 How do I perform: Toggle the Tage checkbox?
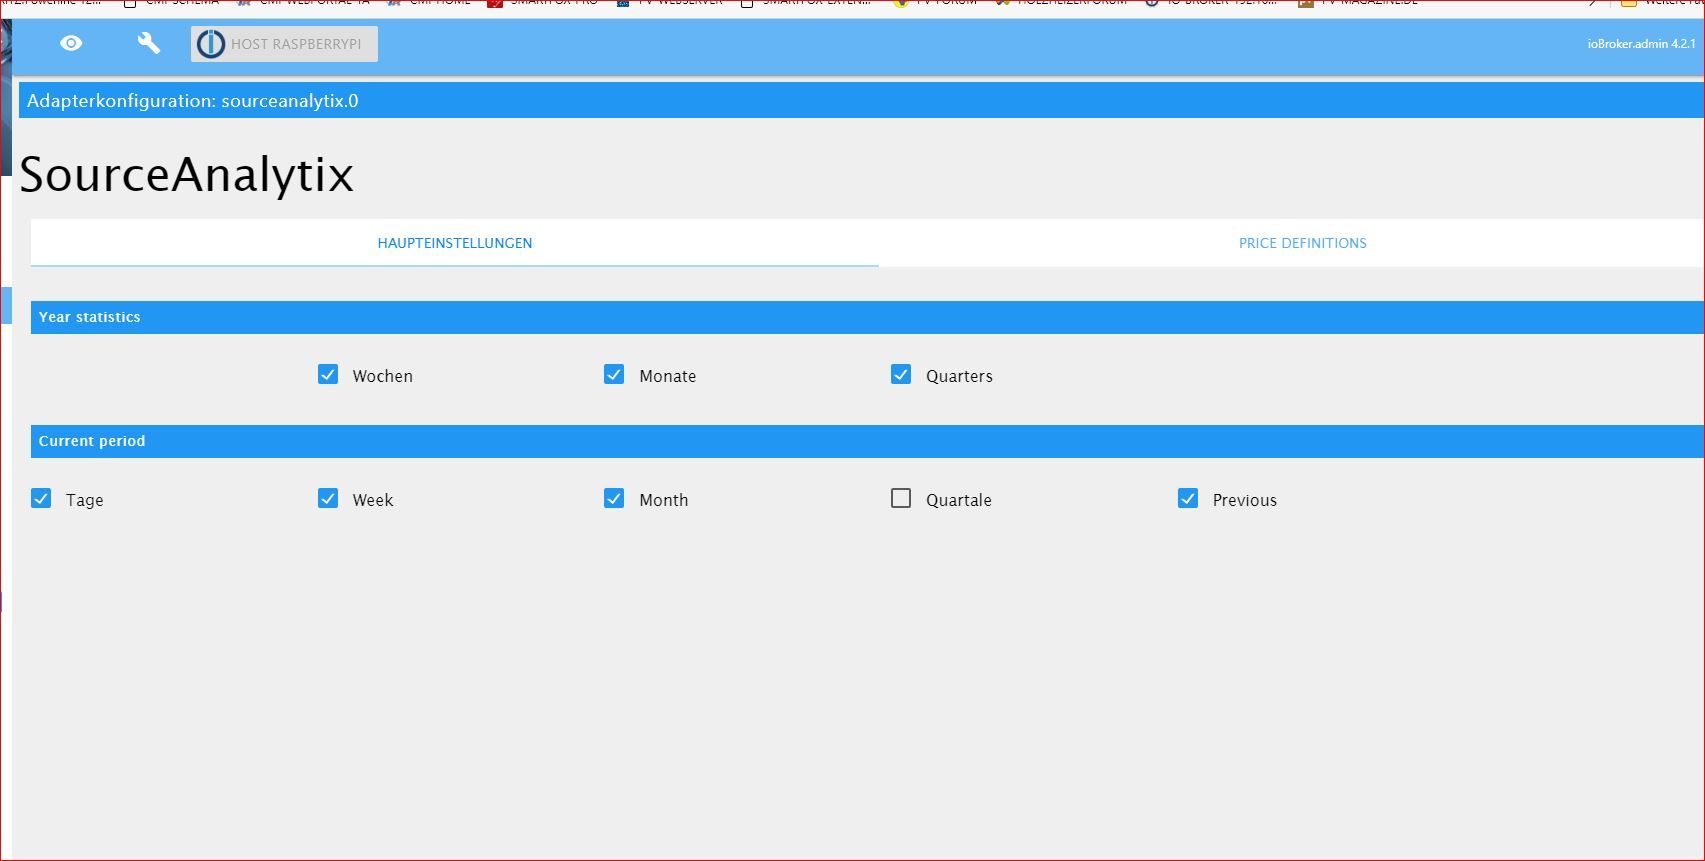[41, 498]
